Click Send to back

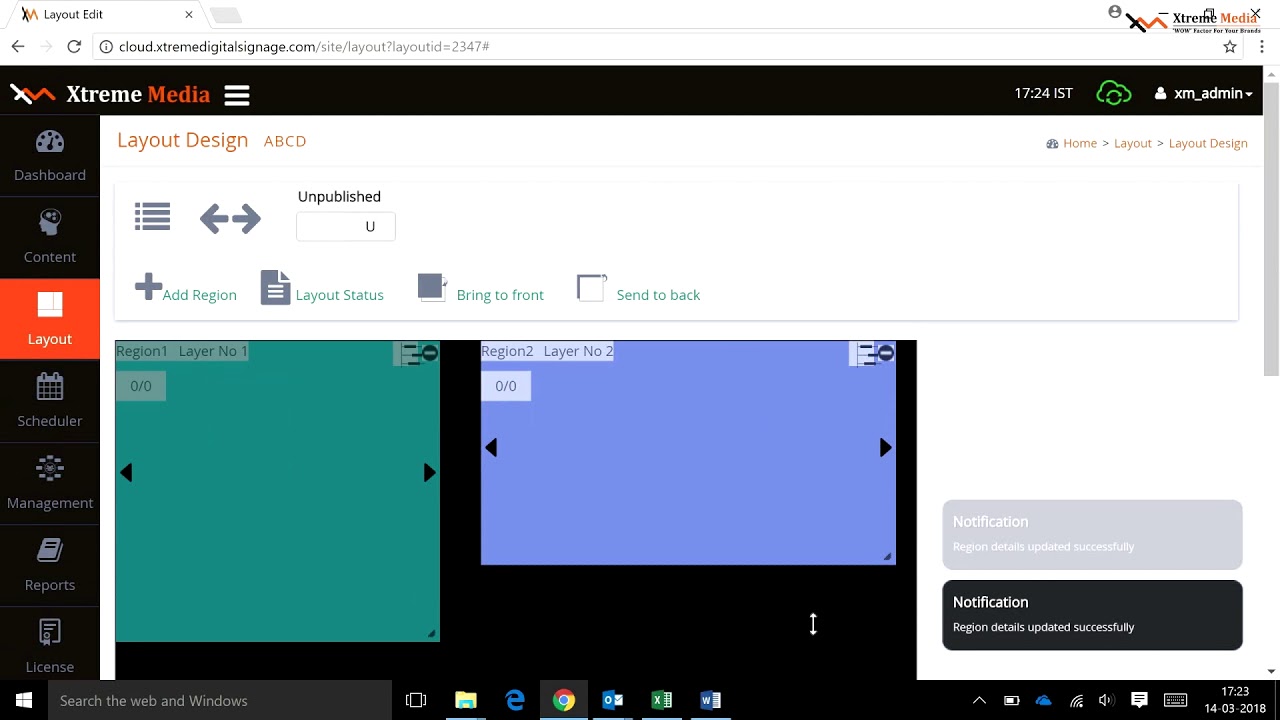(x=639, y=290)
